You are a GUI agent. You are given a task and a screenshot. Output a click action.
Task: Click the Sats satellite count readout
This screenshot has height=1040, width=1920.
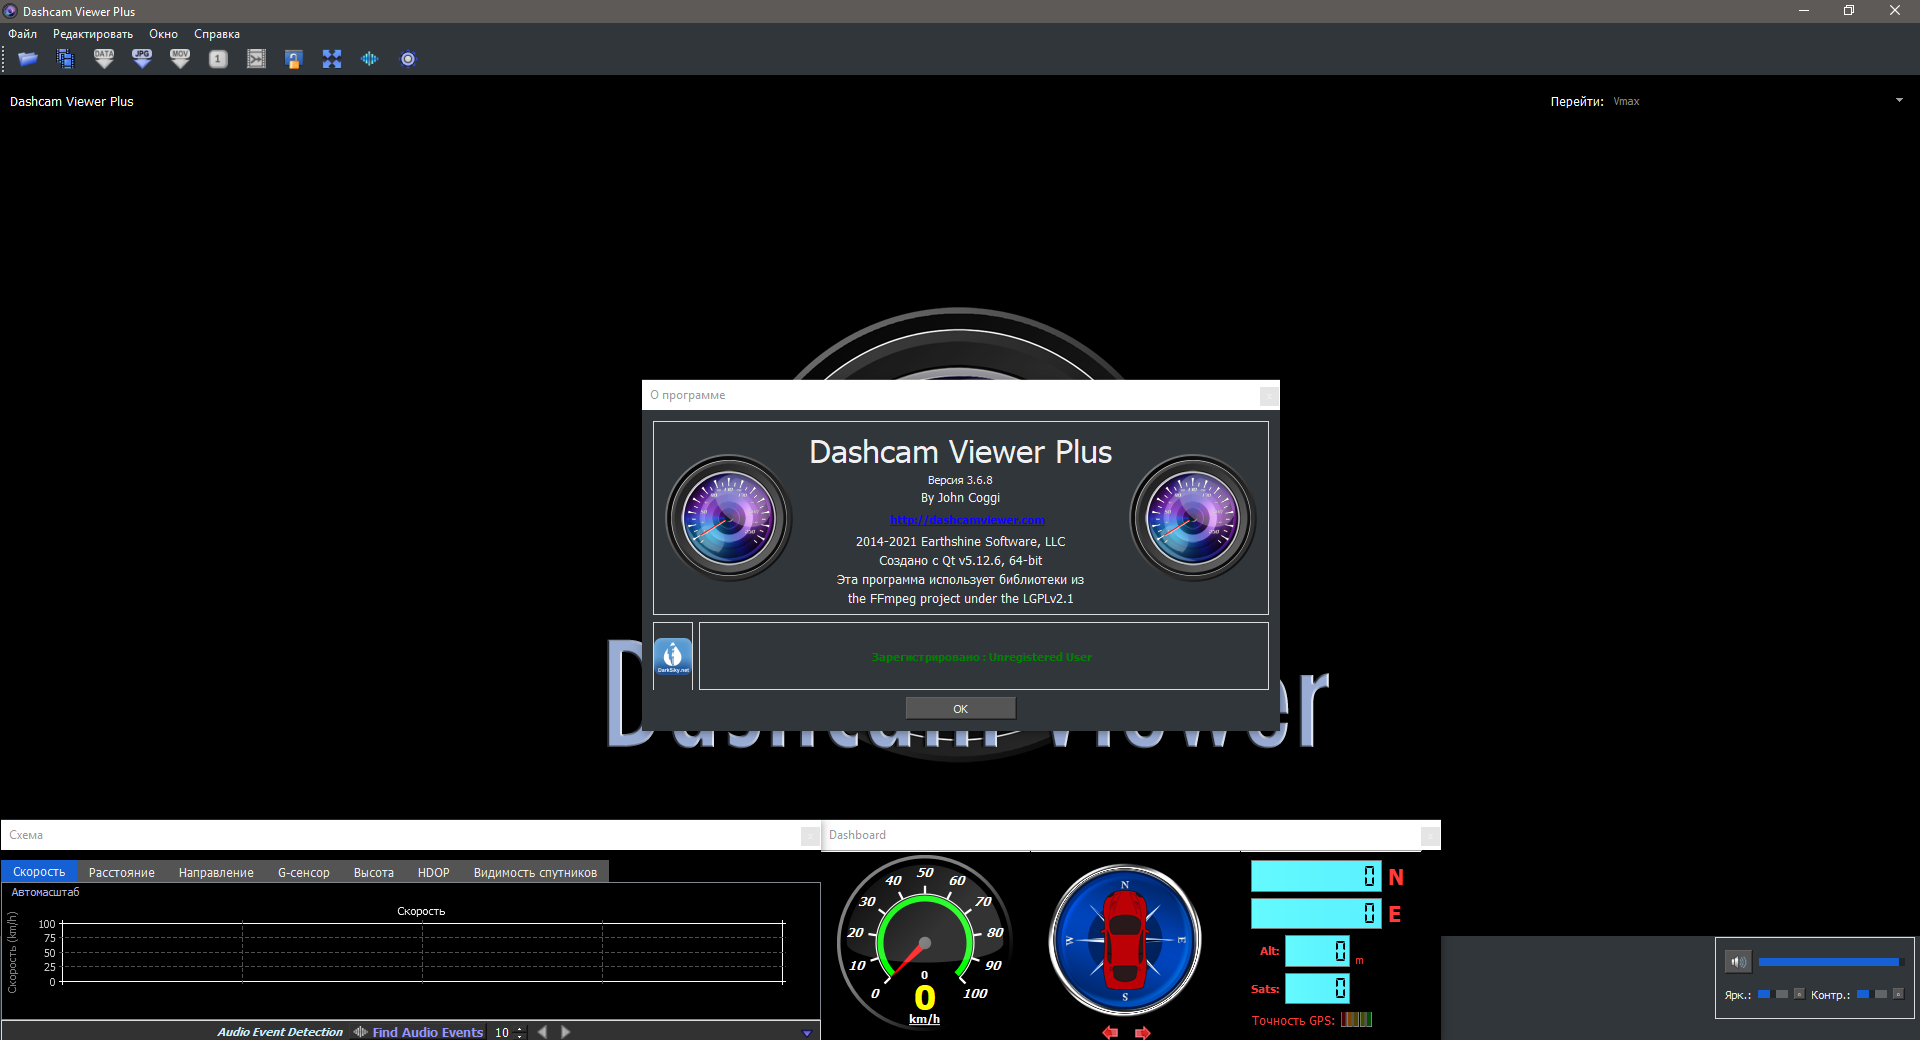point(1317,988)
